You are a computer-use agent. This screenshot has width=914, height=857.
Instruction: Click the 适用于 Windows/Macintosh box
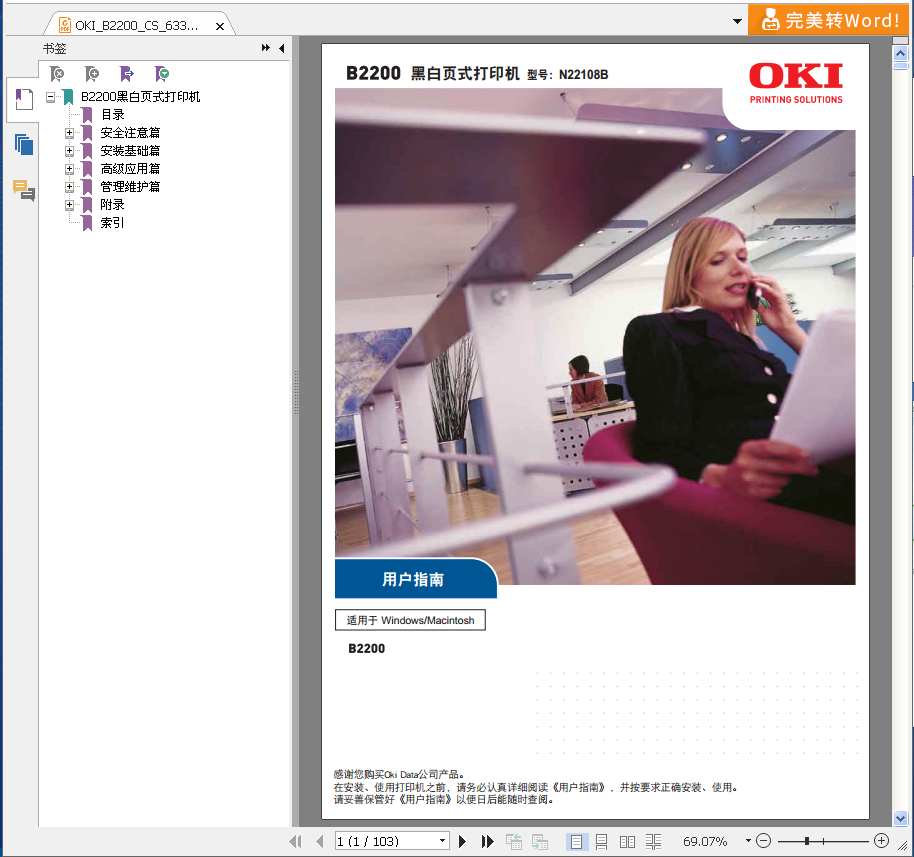click(410, 620)
